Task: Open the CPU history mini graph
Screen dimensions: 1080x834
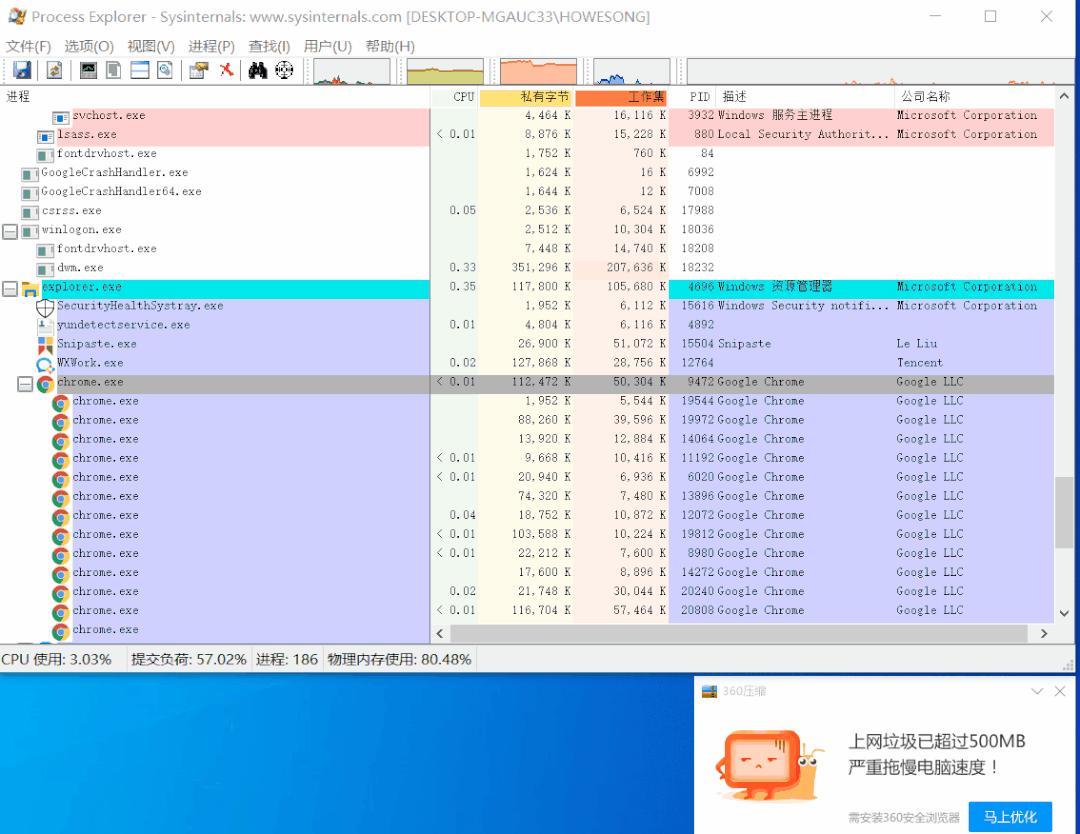Action: [350, 70]
